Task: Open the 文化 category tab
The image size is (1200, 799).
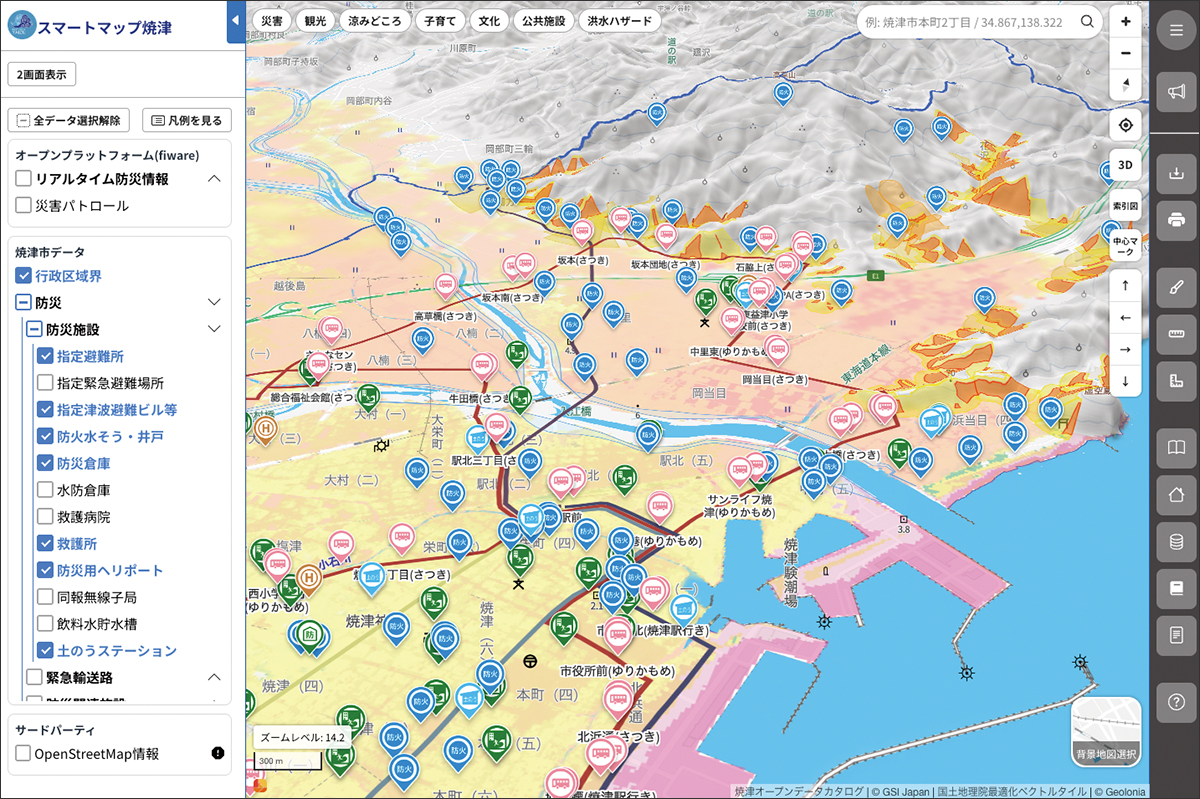Action: click(489, 20)
